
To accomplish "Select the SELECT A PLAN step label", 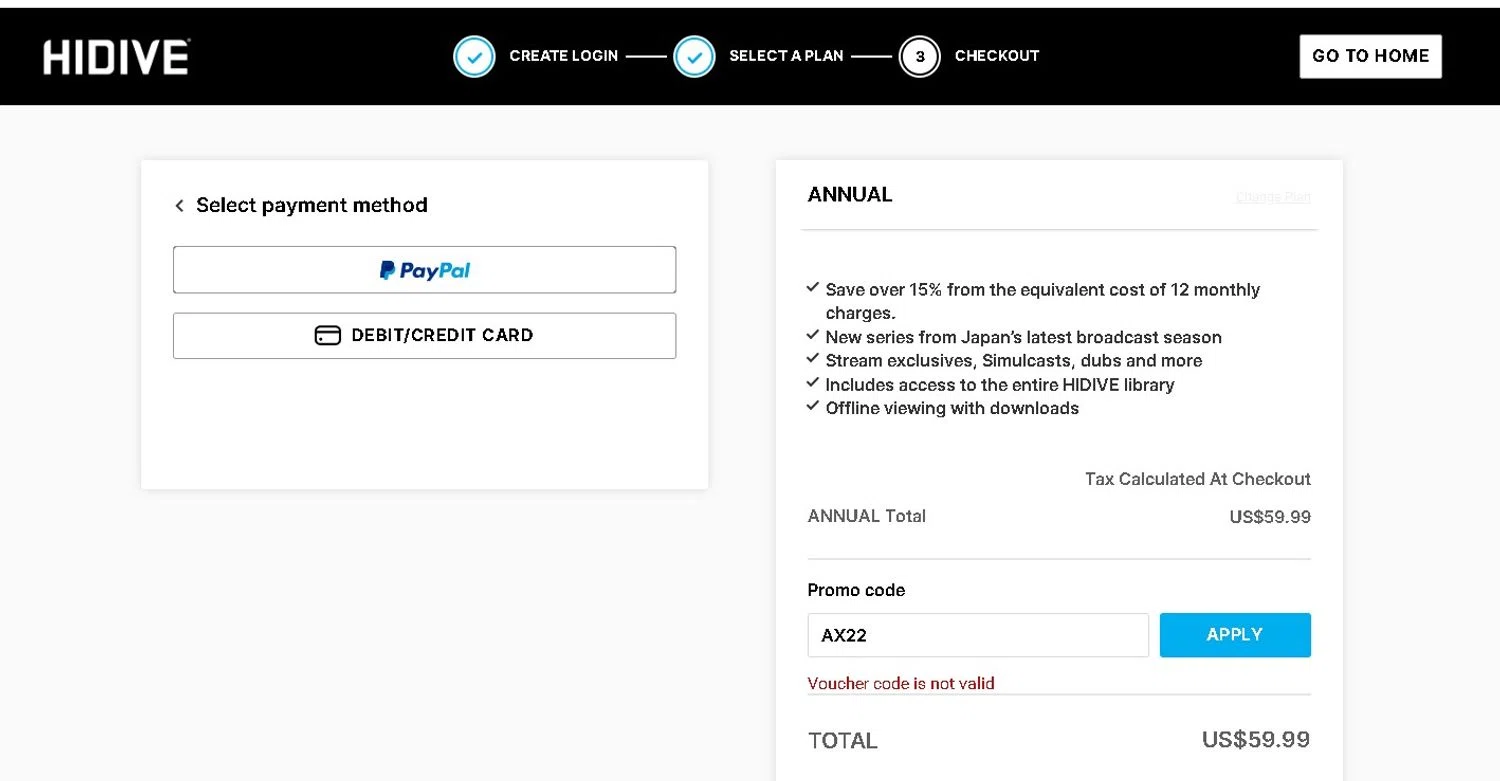I will (x=786, y=56).
